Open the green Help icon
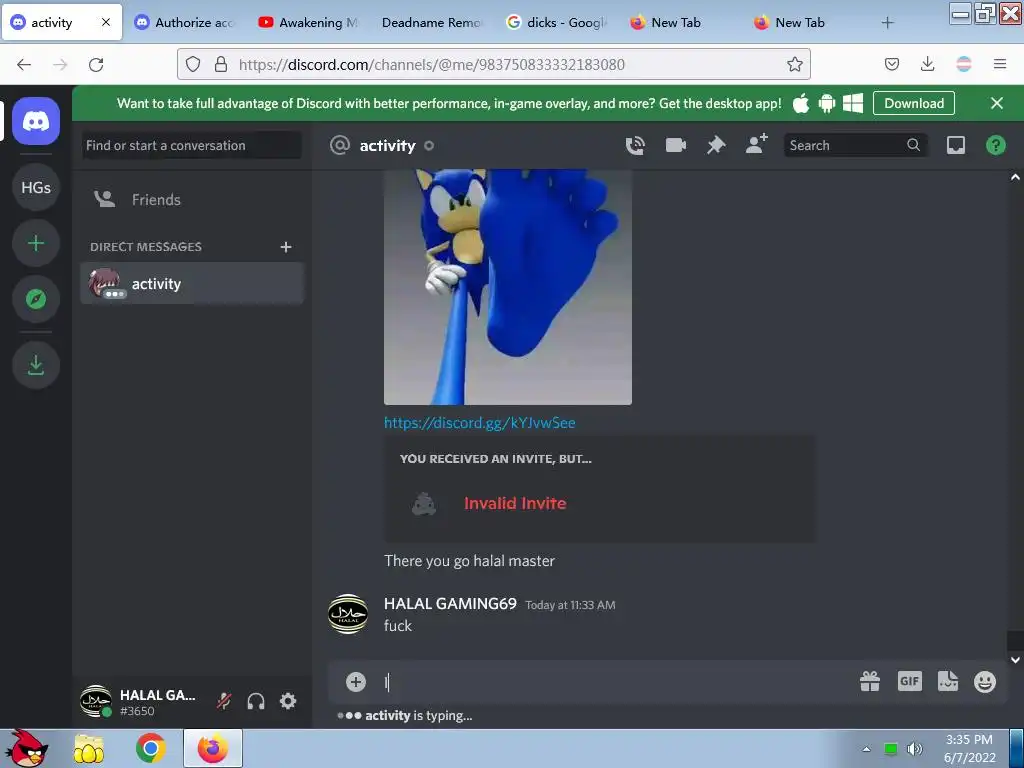The width and height of the screenshot is (1024, 768). [x=996, y=145]
